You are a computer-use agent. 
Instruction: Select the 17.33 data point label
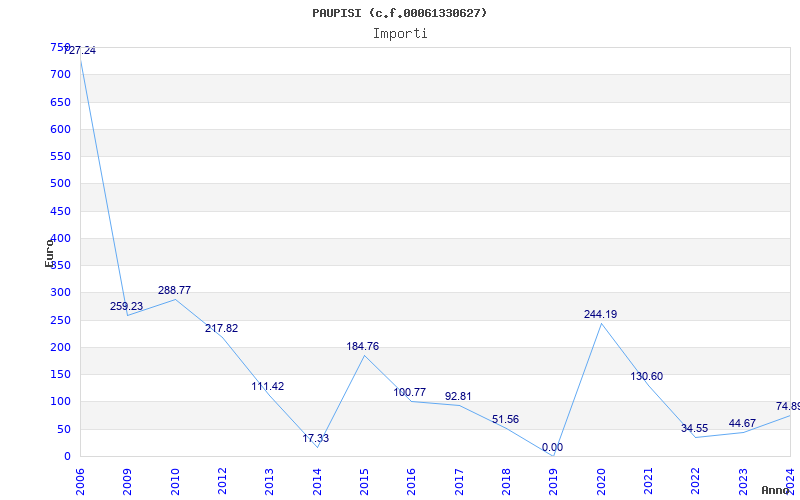315,438
